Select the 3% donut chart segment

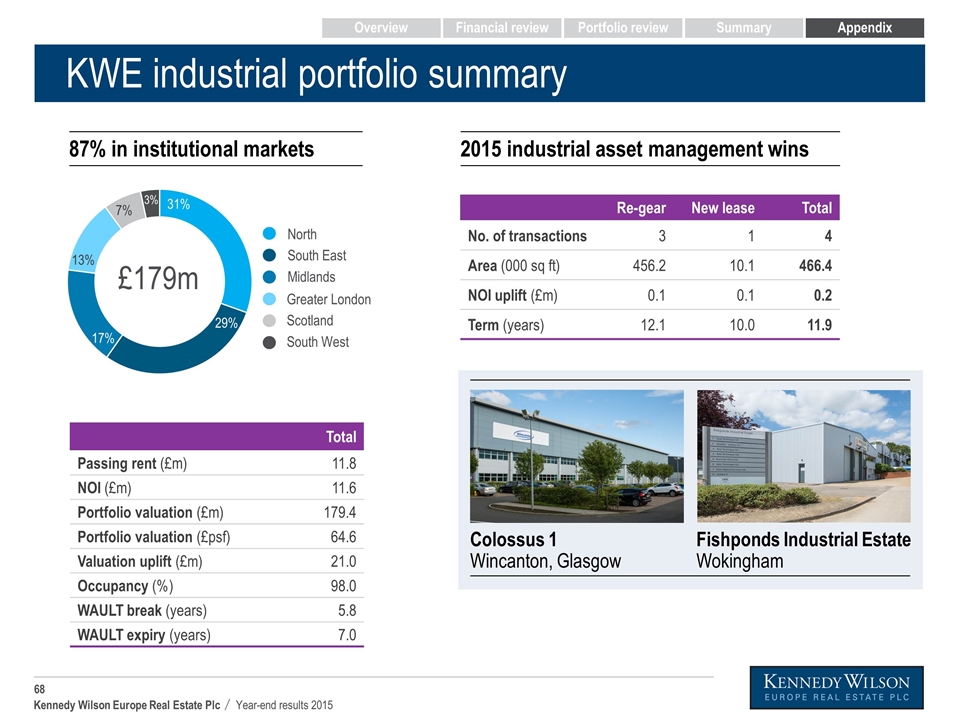[151, 202]
